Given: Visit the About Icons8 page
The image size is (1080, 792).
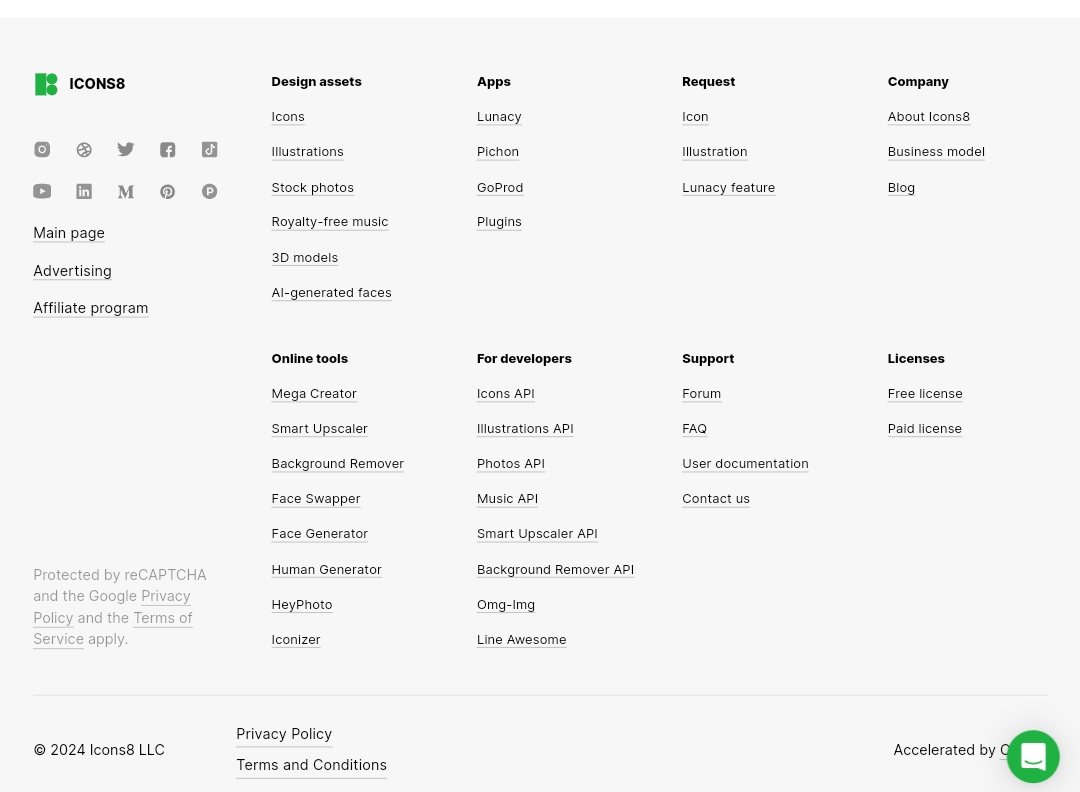Looking at the screenshot, I should (x=928, y=116).
